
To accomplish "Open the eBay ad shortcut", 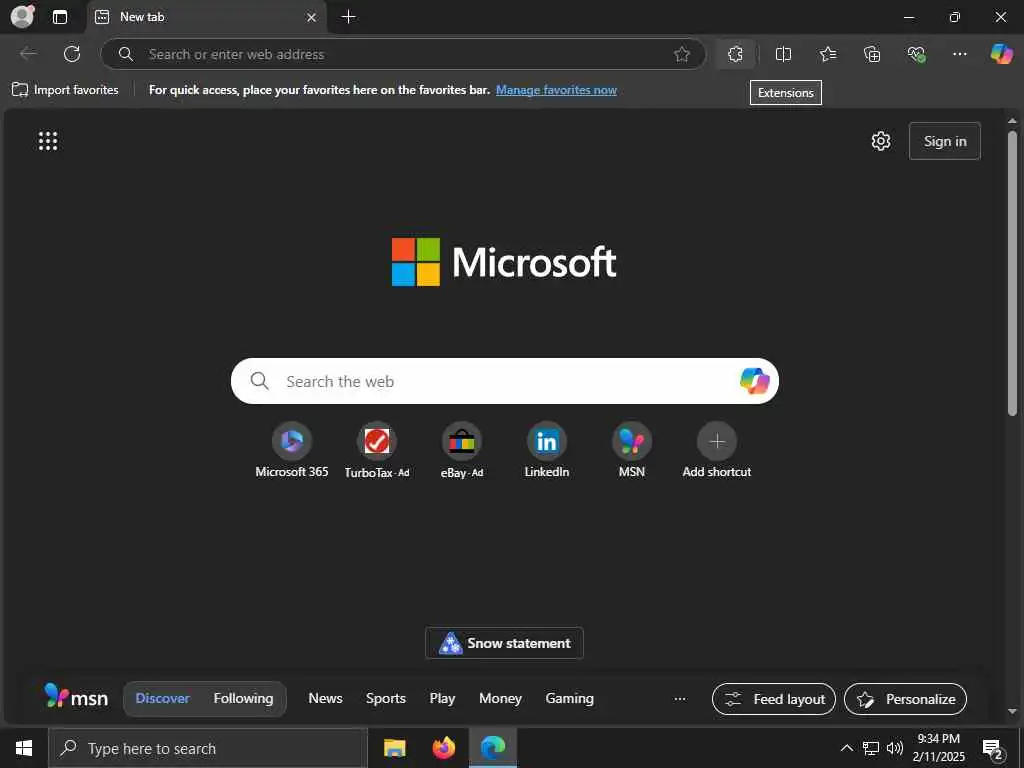I will (462, 451).
